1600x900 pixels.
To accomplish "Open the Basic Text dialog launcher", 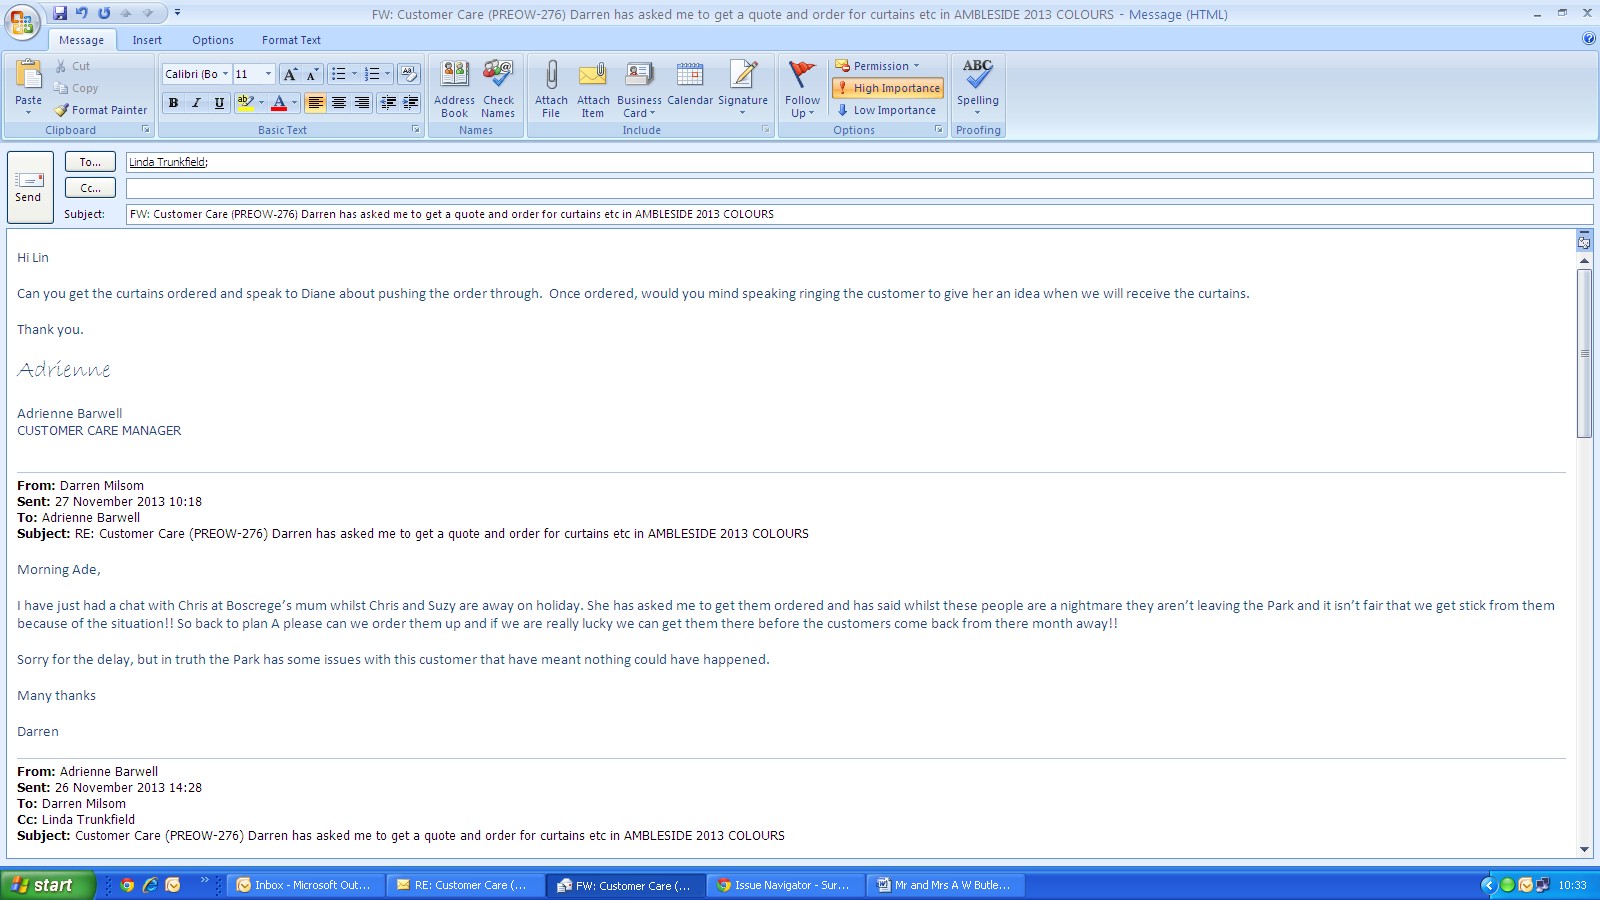I will [x=416, y=130].
